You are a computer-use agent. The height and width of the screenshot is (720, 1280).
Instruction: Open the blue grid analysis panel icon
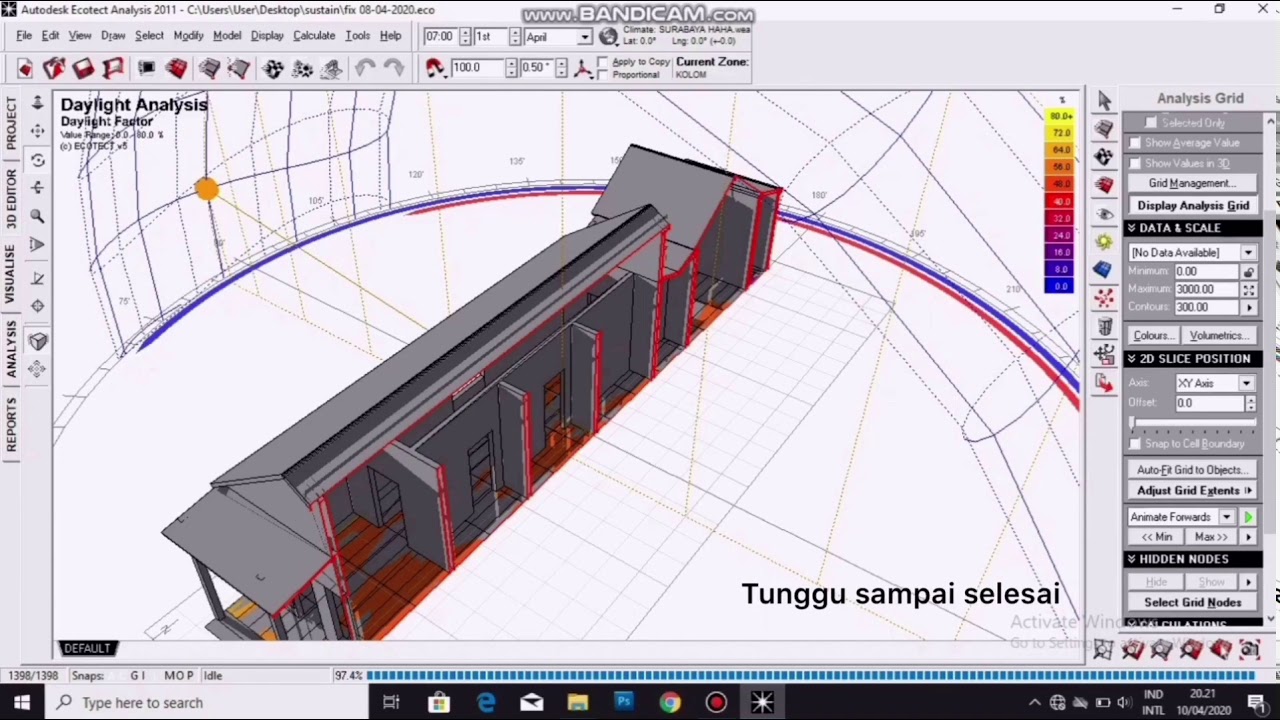(1104, 269)
